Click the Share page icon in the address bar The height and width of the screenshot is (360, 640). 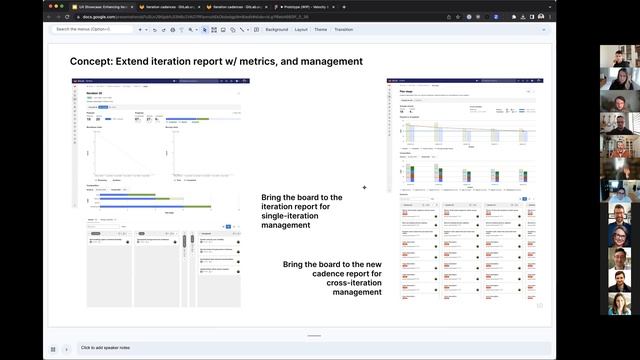(x=449, y=17)
